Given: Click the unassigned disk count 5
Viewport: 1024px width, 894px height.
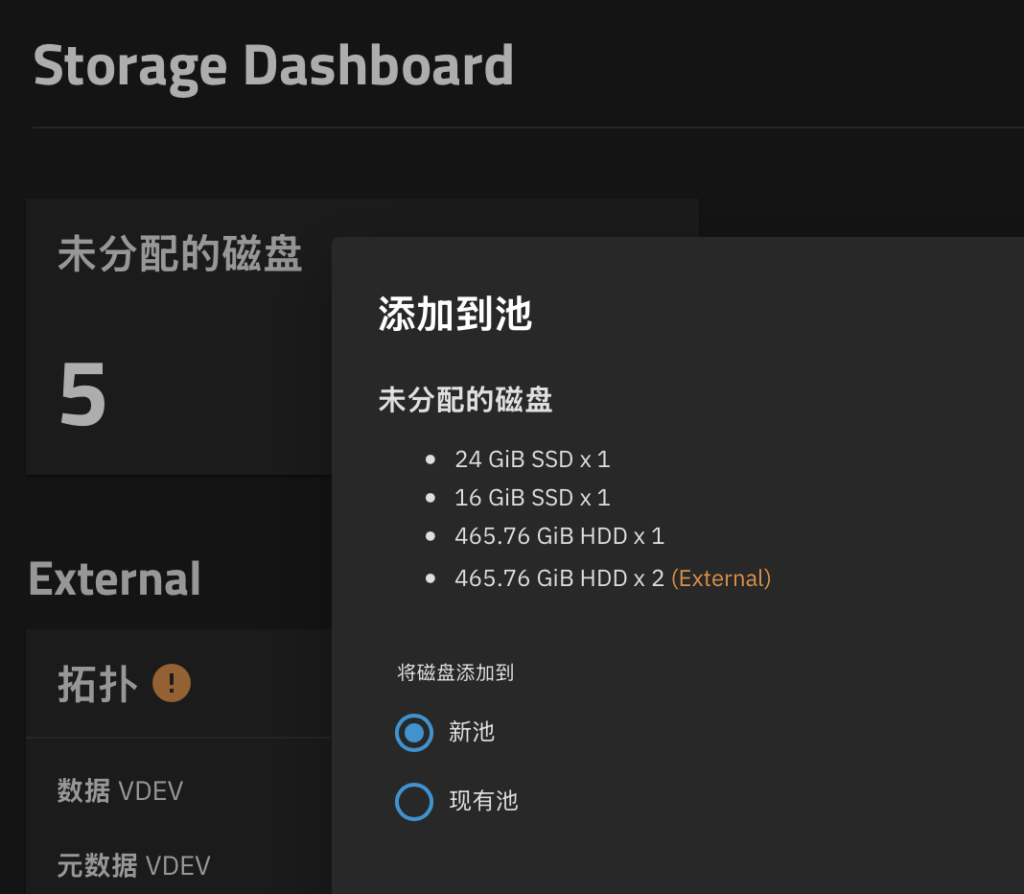Looking at the screenshot, I should (83, 395).
